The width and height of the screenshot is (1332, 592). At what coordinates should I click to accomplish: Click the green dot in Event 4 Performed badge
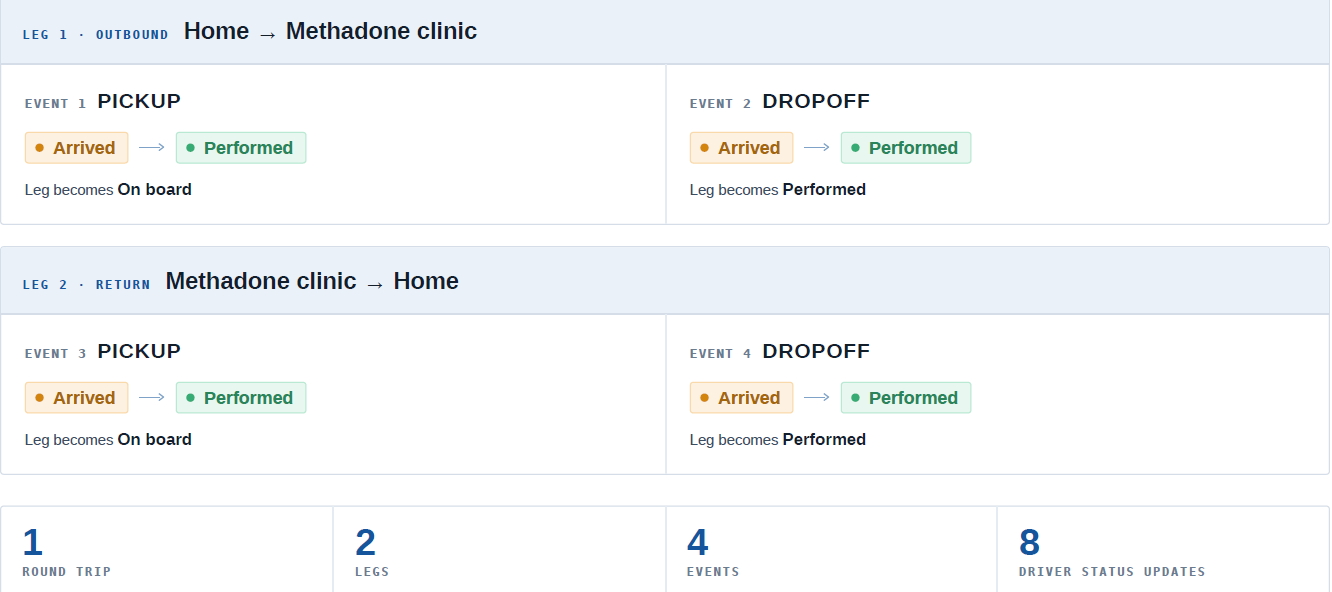pos(855,398)
